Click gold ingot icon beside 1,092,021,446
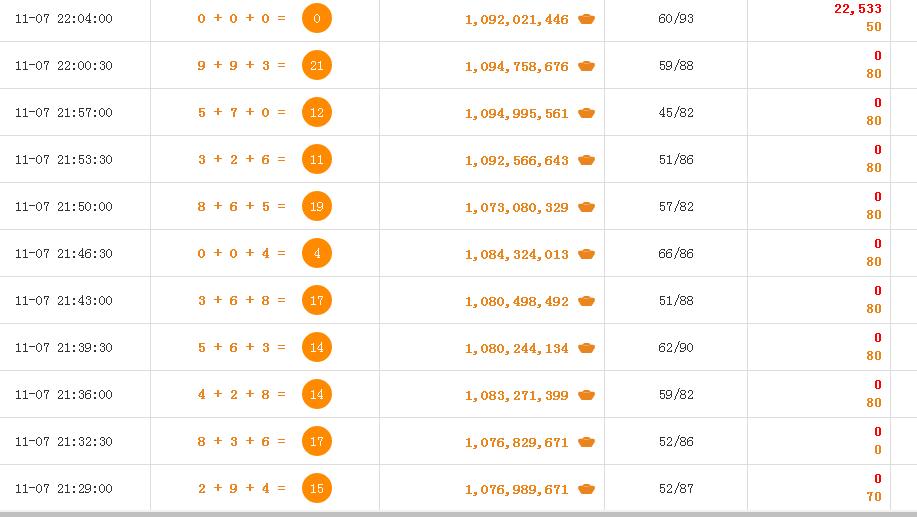Viewport: 917px width, 517px height. [586, 19]
